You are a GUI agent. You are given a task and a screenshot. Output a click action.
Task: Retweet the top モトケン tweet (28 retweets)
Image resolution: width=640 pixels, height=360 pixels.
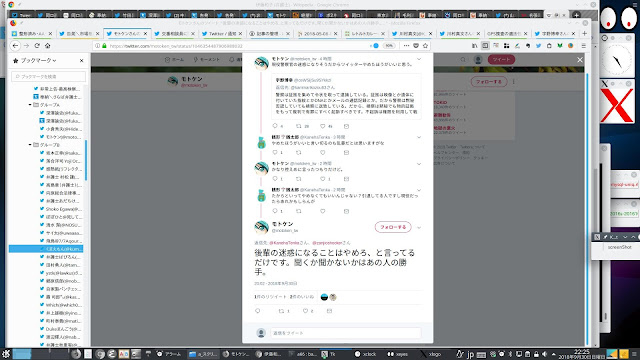[298, 126]
